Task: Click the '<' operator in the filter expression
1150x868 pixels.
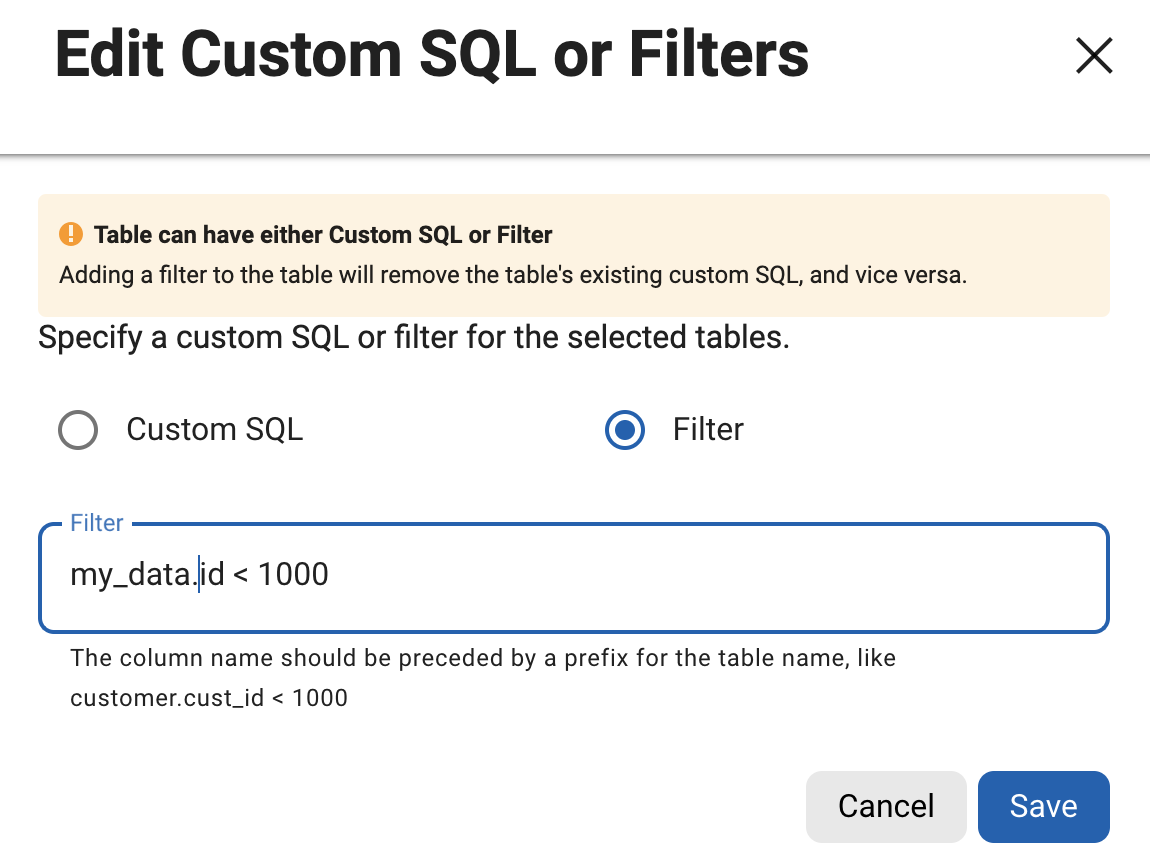Action: pyautogui.click(x=240, y=576)
